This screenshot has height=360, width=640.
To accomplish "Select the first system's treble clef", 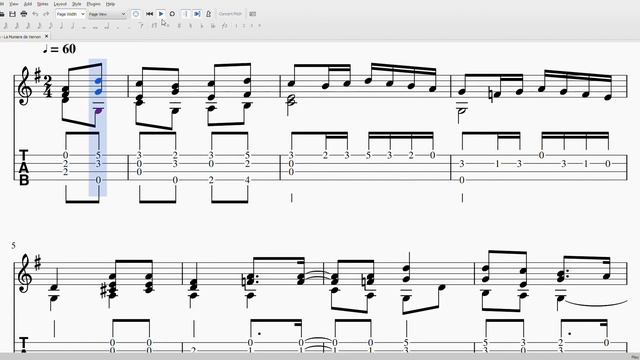I will (x=25, y=86).
